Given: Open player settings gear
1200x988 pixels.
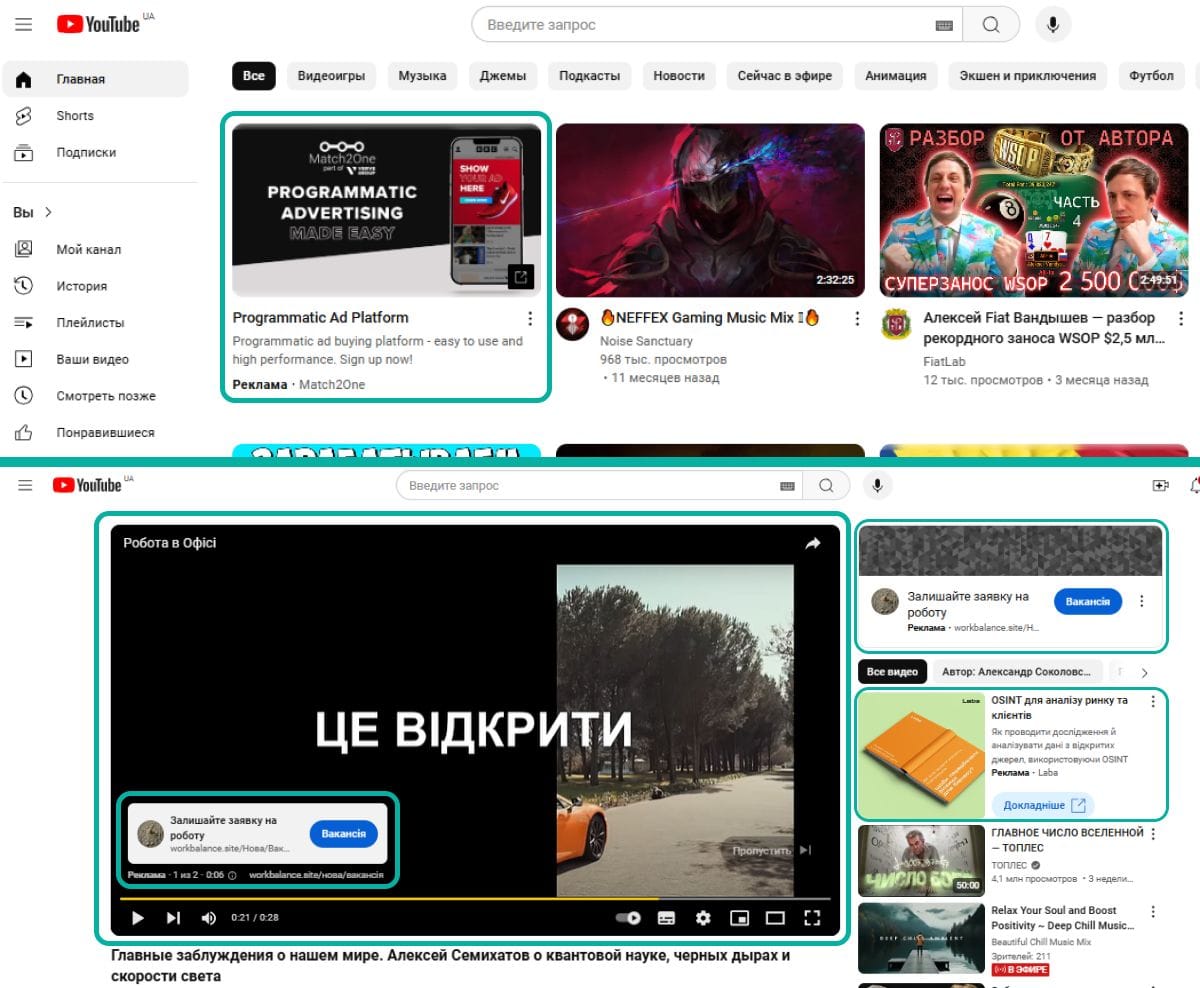Looking at the screenshot, I should coord(703,917).
